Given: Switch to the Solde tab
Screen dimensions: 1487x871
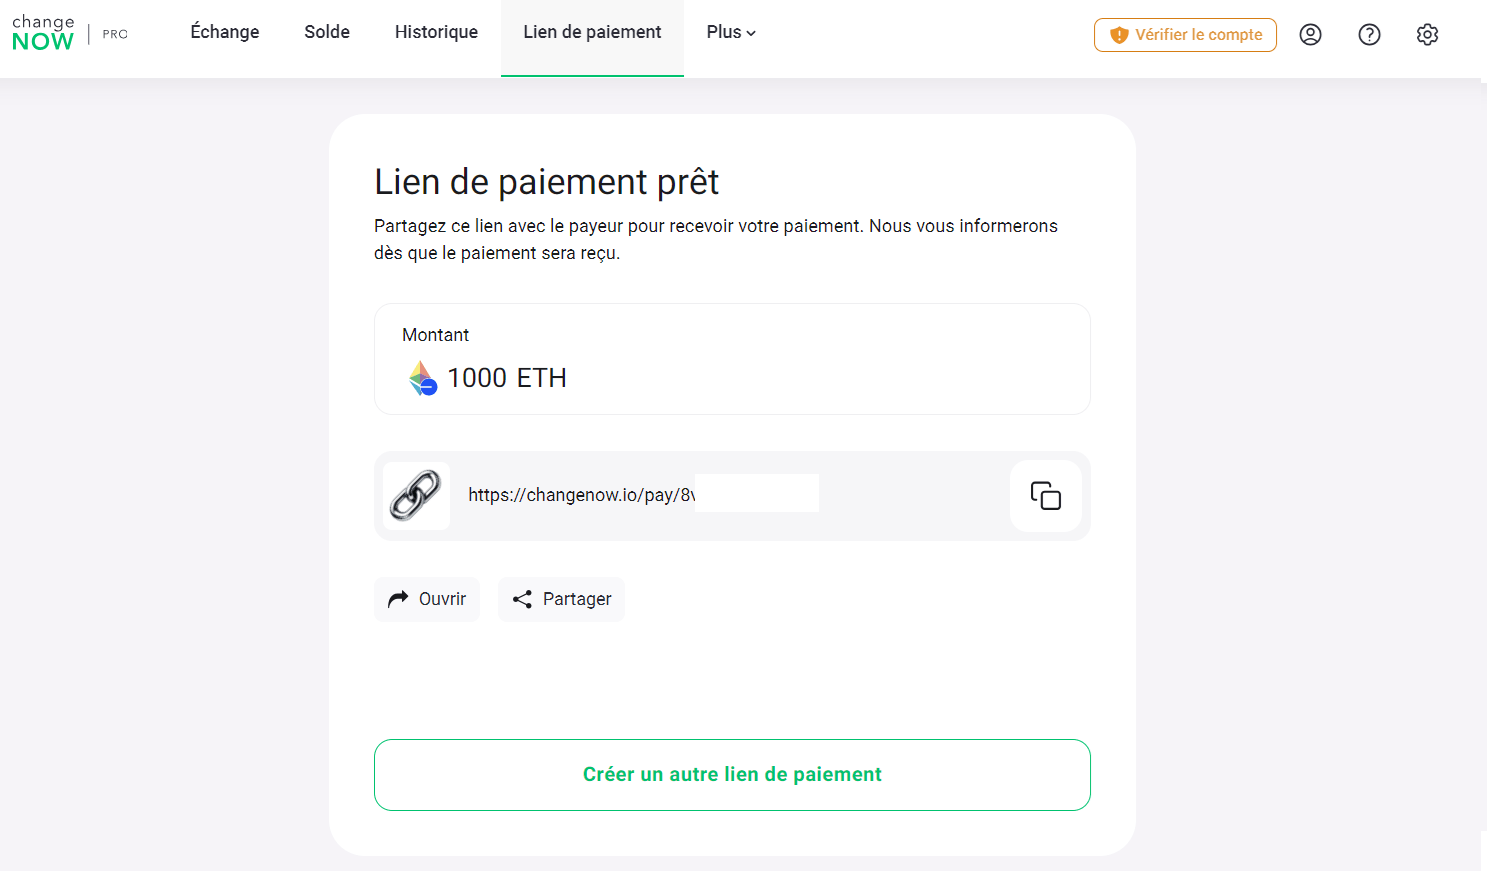Looking at the screenshot, I should tap(326, 31).
